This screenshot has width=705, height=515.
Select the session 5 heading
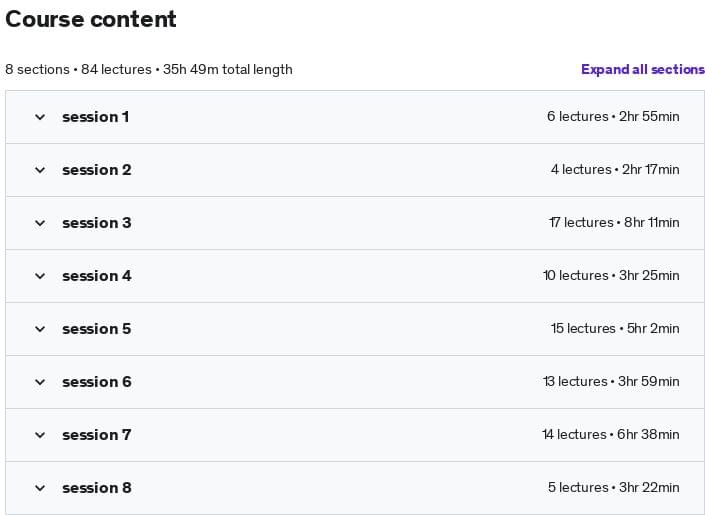pos(97,329)
